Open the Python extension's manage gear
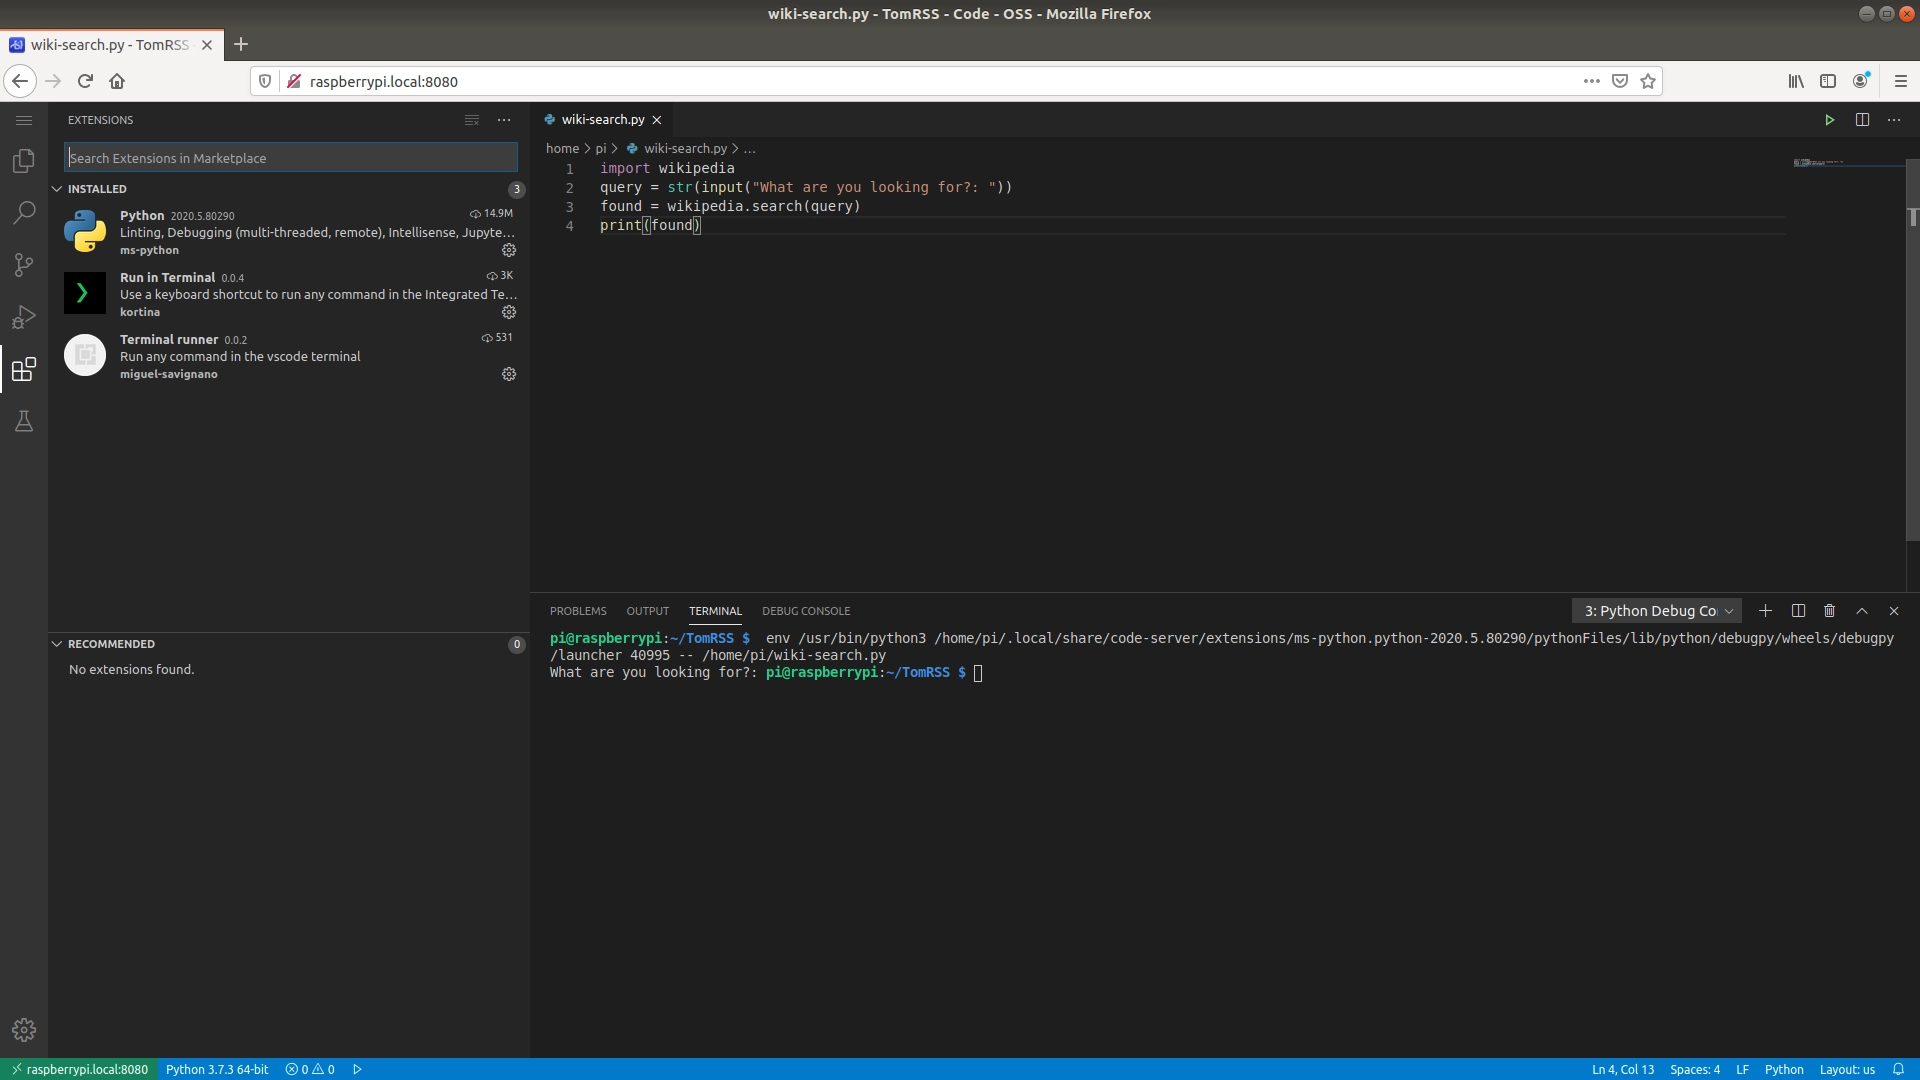This screenshot has width=1920, height=1080. [509, 250]
